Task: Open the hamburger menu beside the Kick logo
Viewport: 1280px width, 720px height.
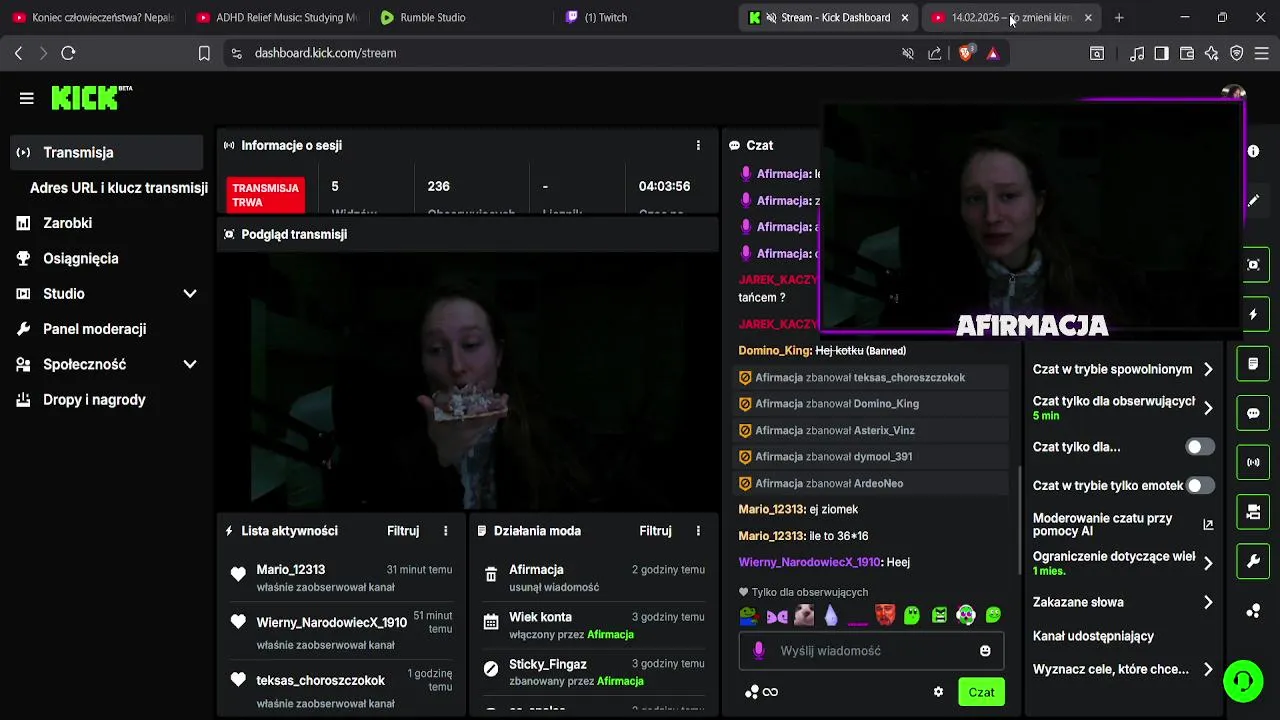Action: [x=27, y=98]
